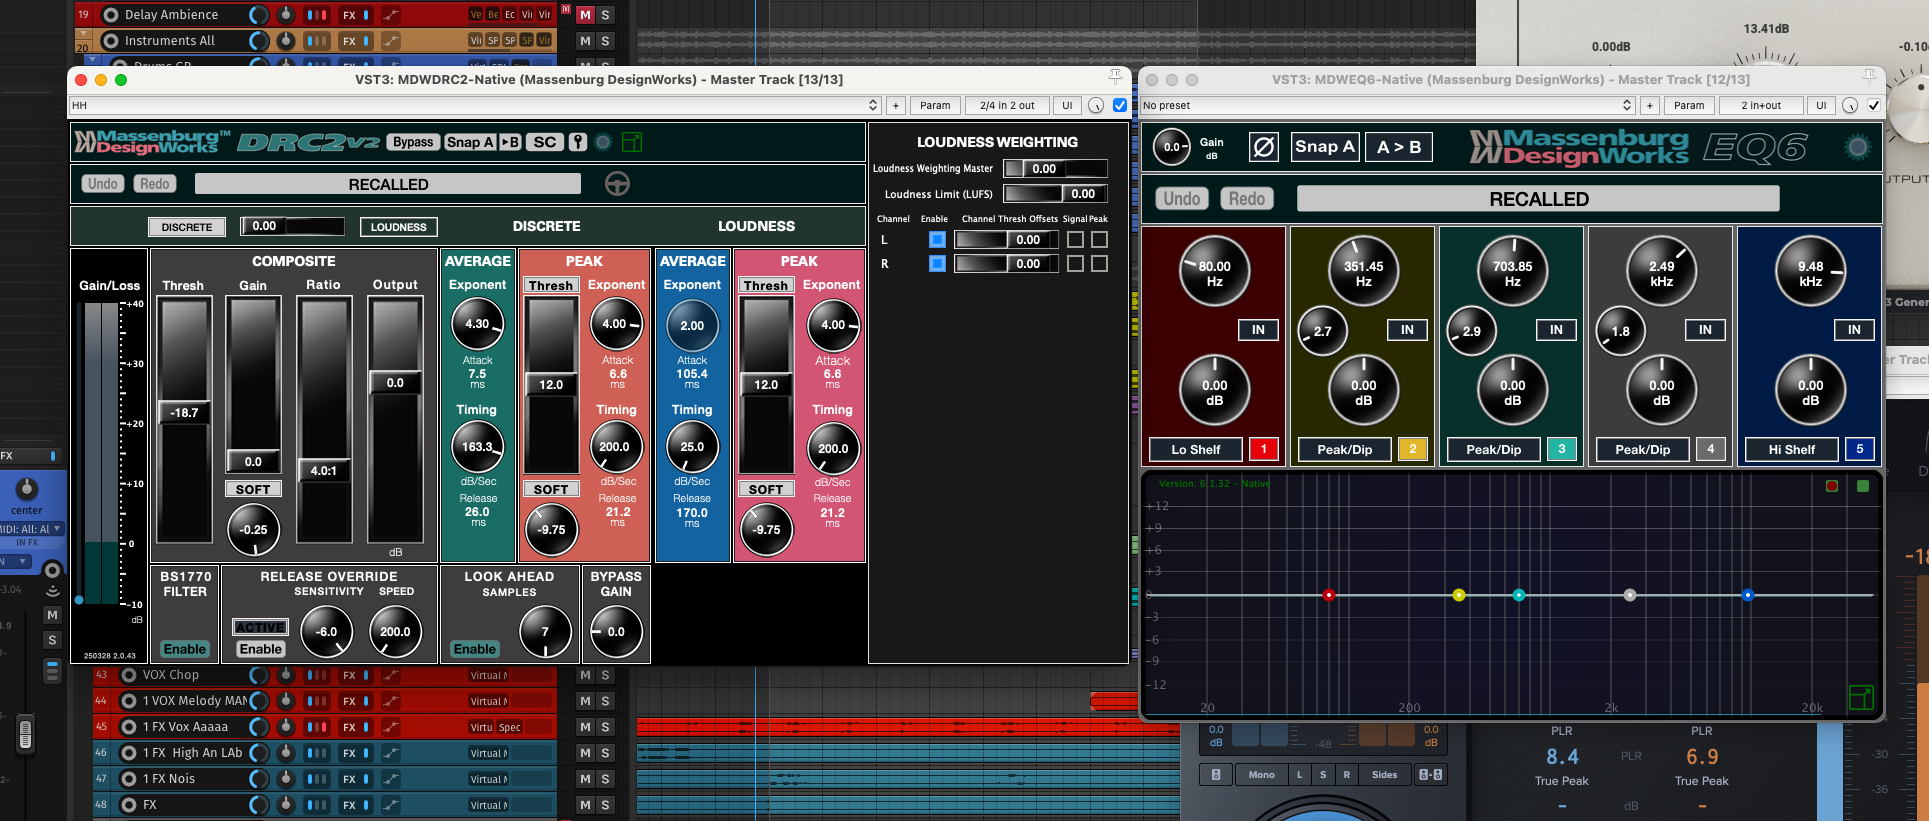1929x821 pixels.
Task: Click the wet/dry knob in EQ6 header
Action: click(1850, 105)
